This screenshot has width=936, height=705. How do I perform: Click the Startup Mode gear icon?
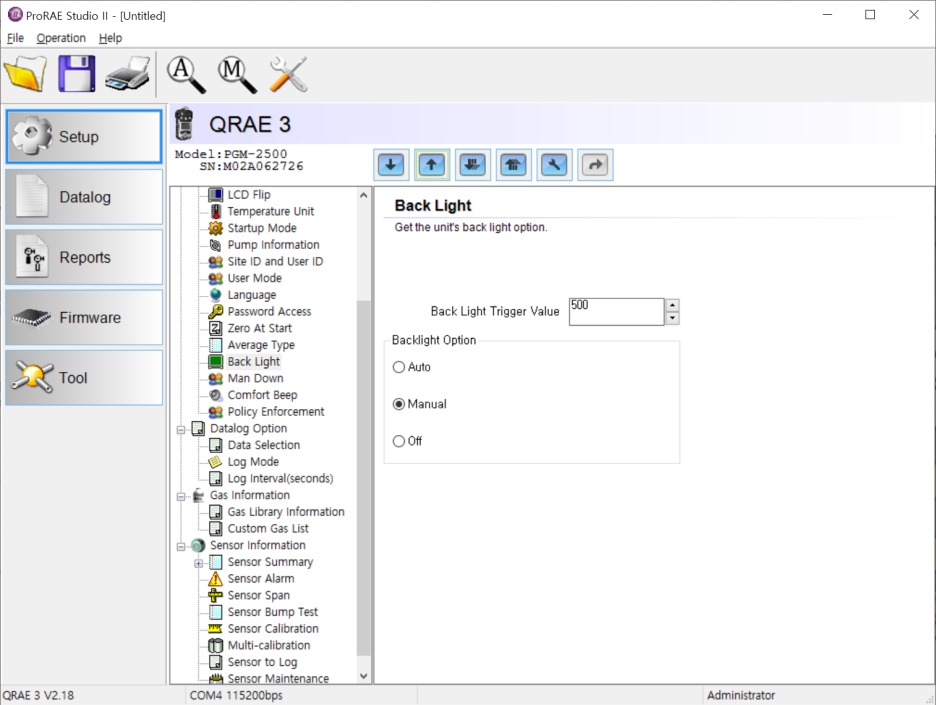tap(215, 228)
